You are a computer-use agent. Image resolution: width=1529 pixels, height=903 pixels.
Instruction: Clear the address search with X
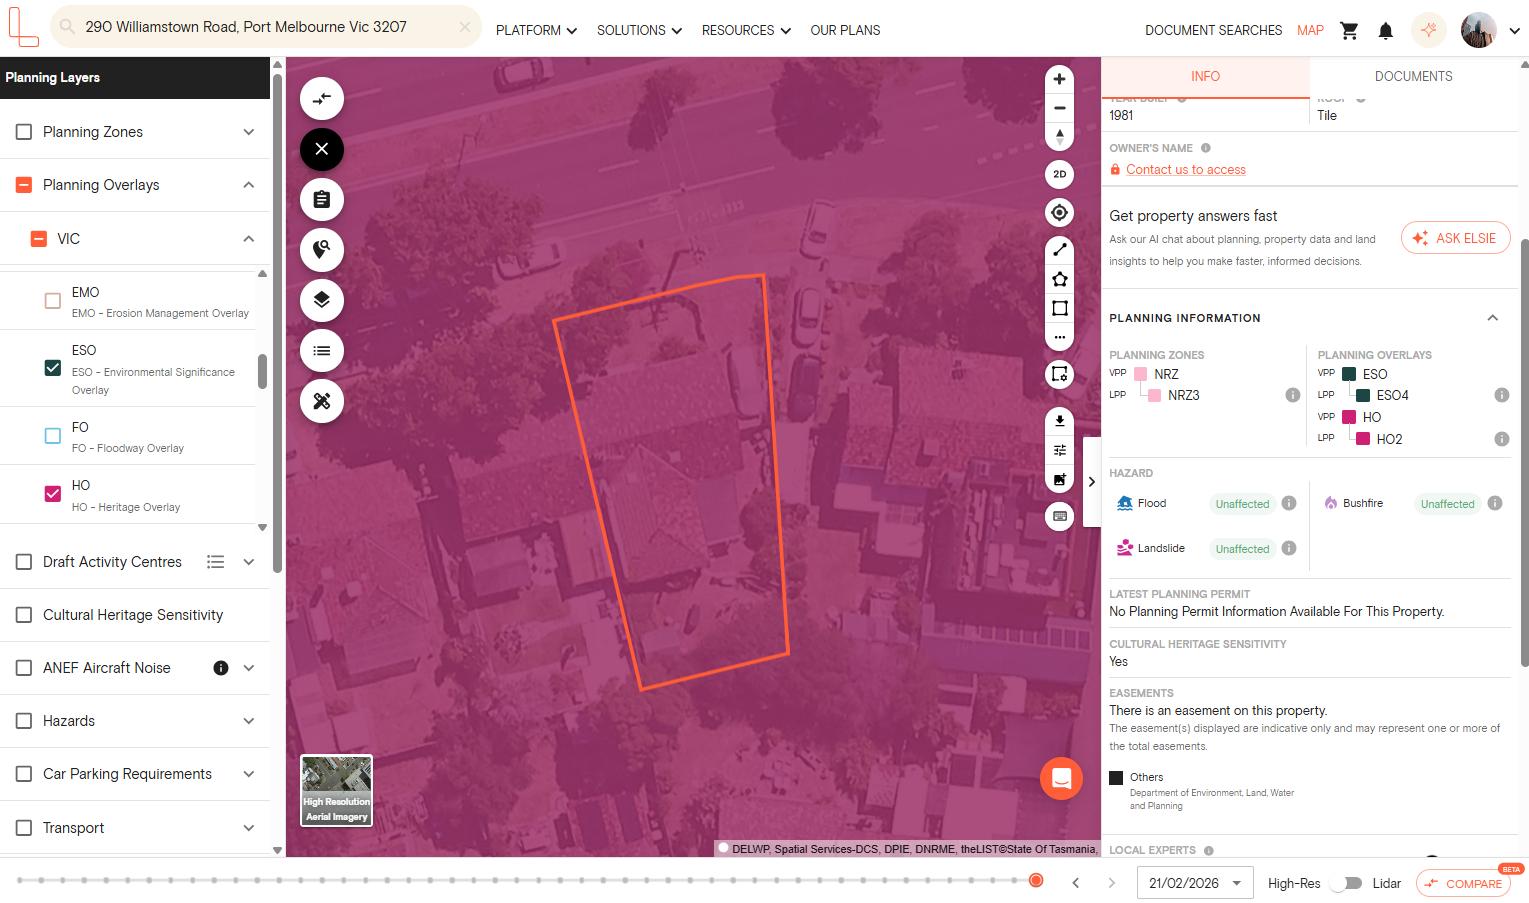click(464, 27)
